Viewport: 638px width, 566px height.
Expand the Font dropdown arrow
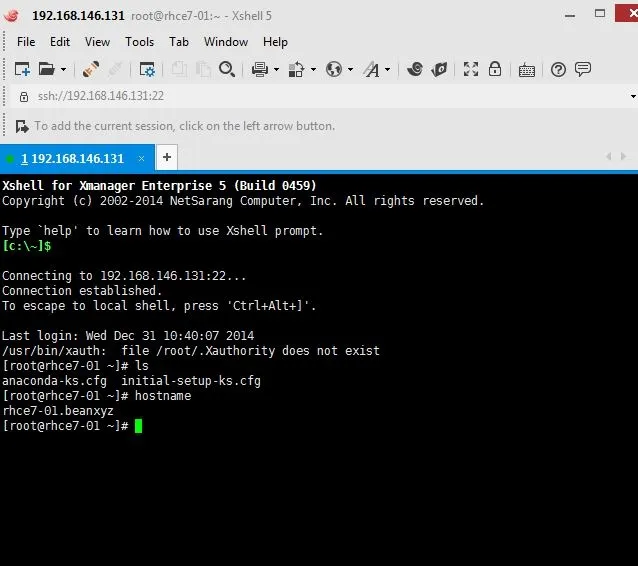[387, 70]
